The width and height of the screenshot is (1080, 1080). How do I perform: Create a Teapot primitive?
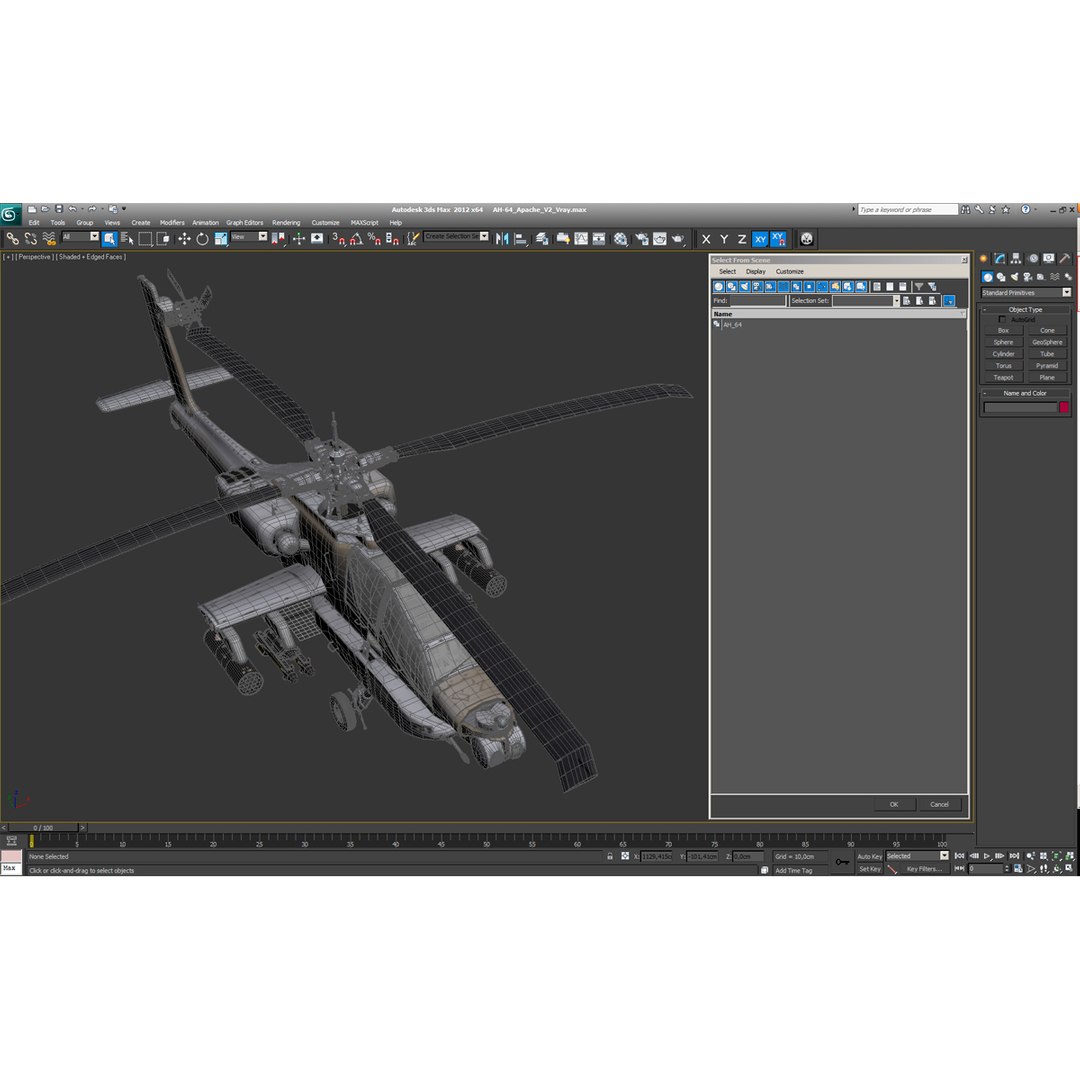(x=1003, y=377)
